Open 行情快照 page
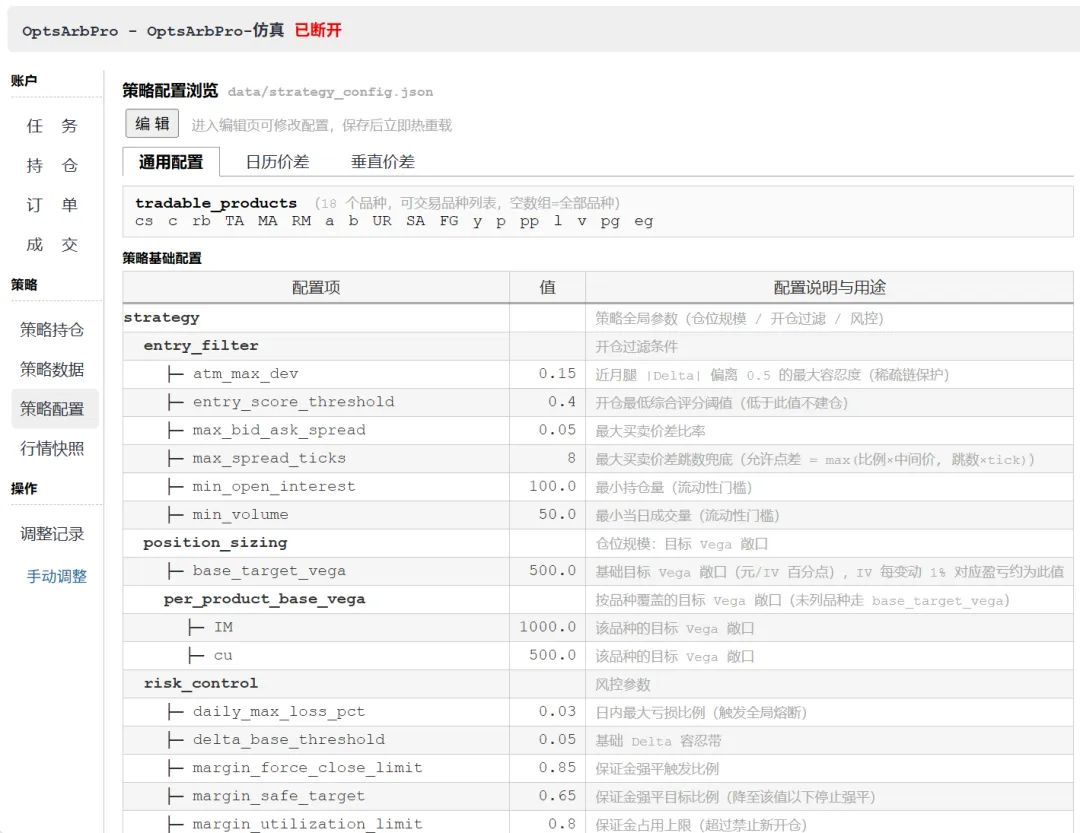 pos(52,449)
